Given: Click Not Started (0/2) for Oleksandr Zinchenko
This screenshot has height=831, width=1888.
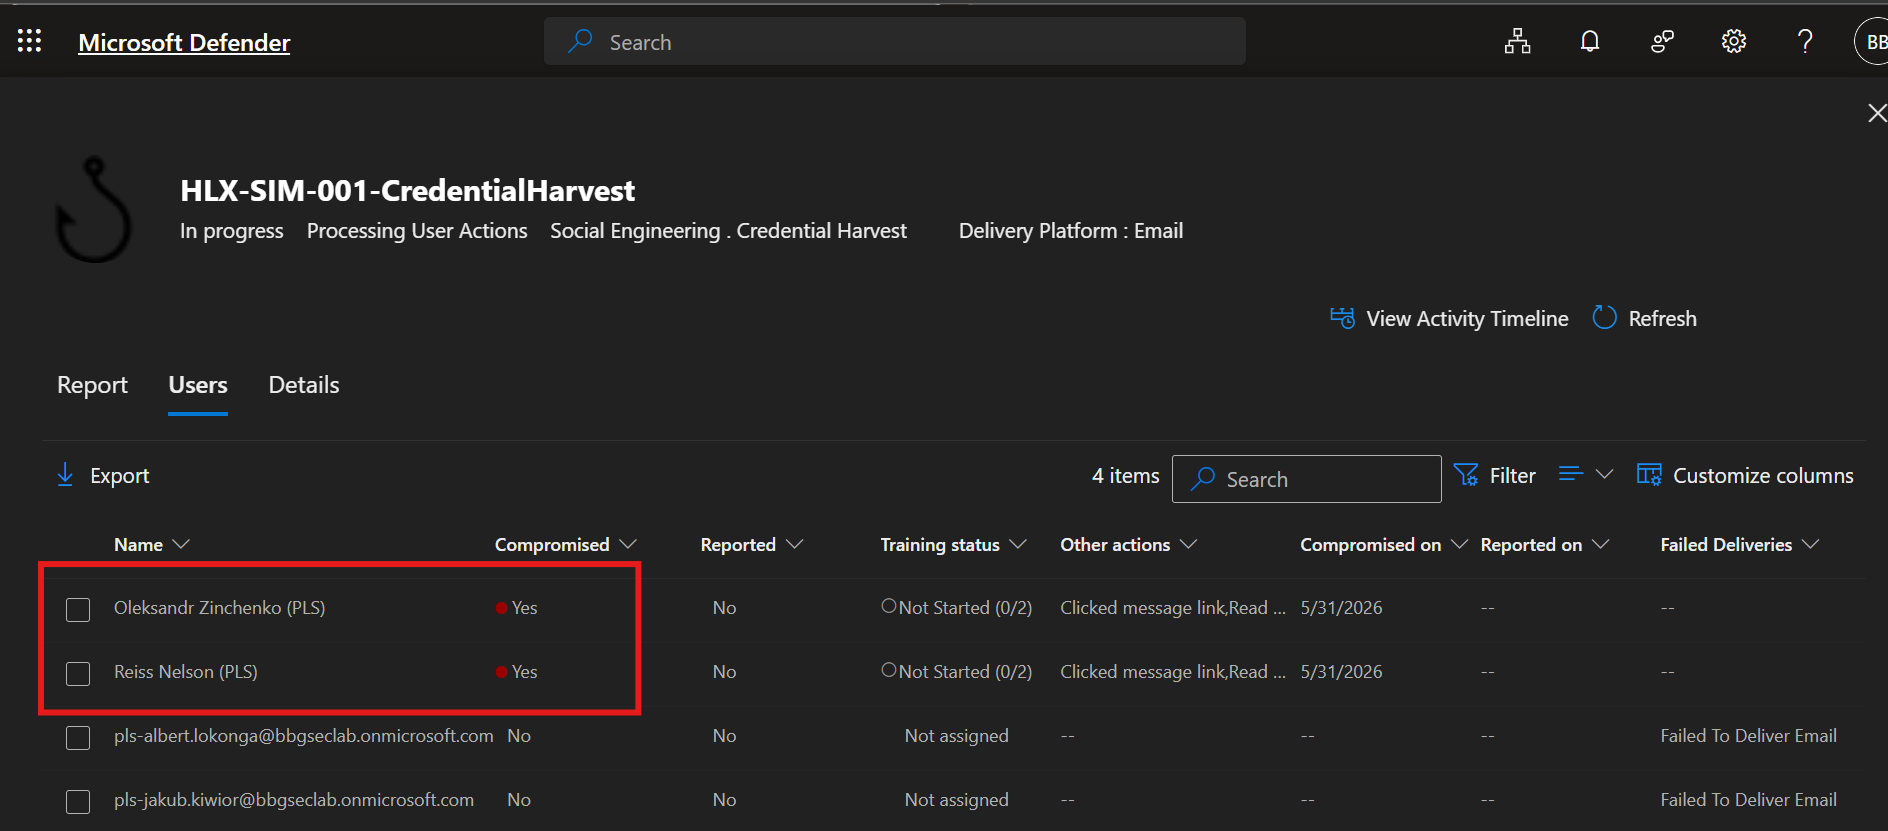Looking at the screenshot, I should coord(957,607).
